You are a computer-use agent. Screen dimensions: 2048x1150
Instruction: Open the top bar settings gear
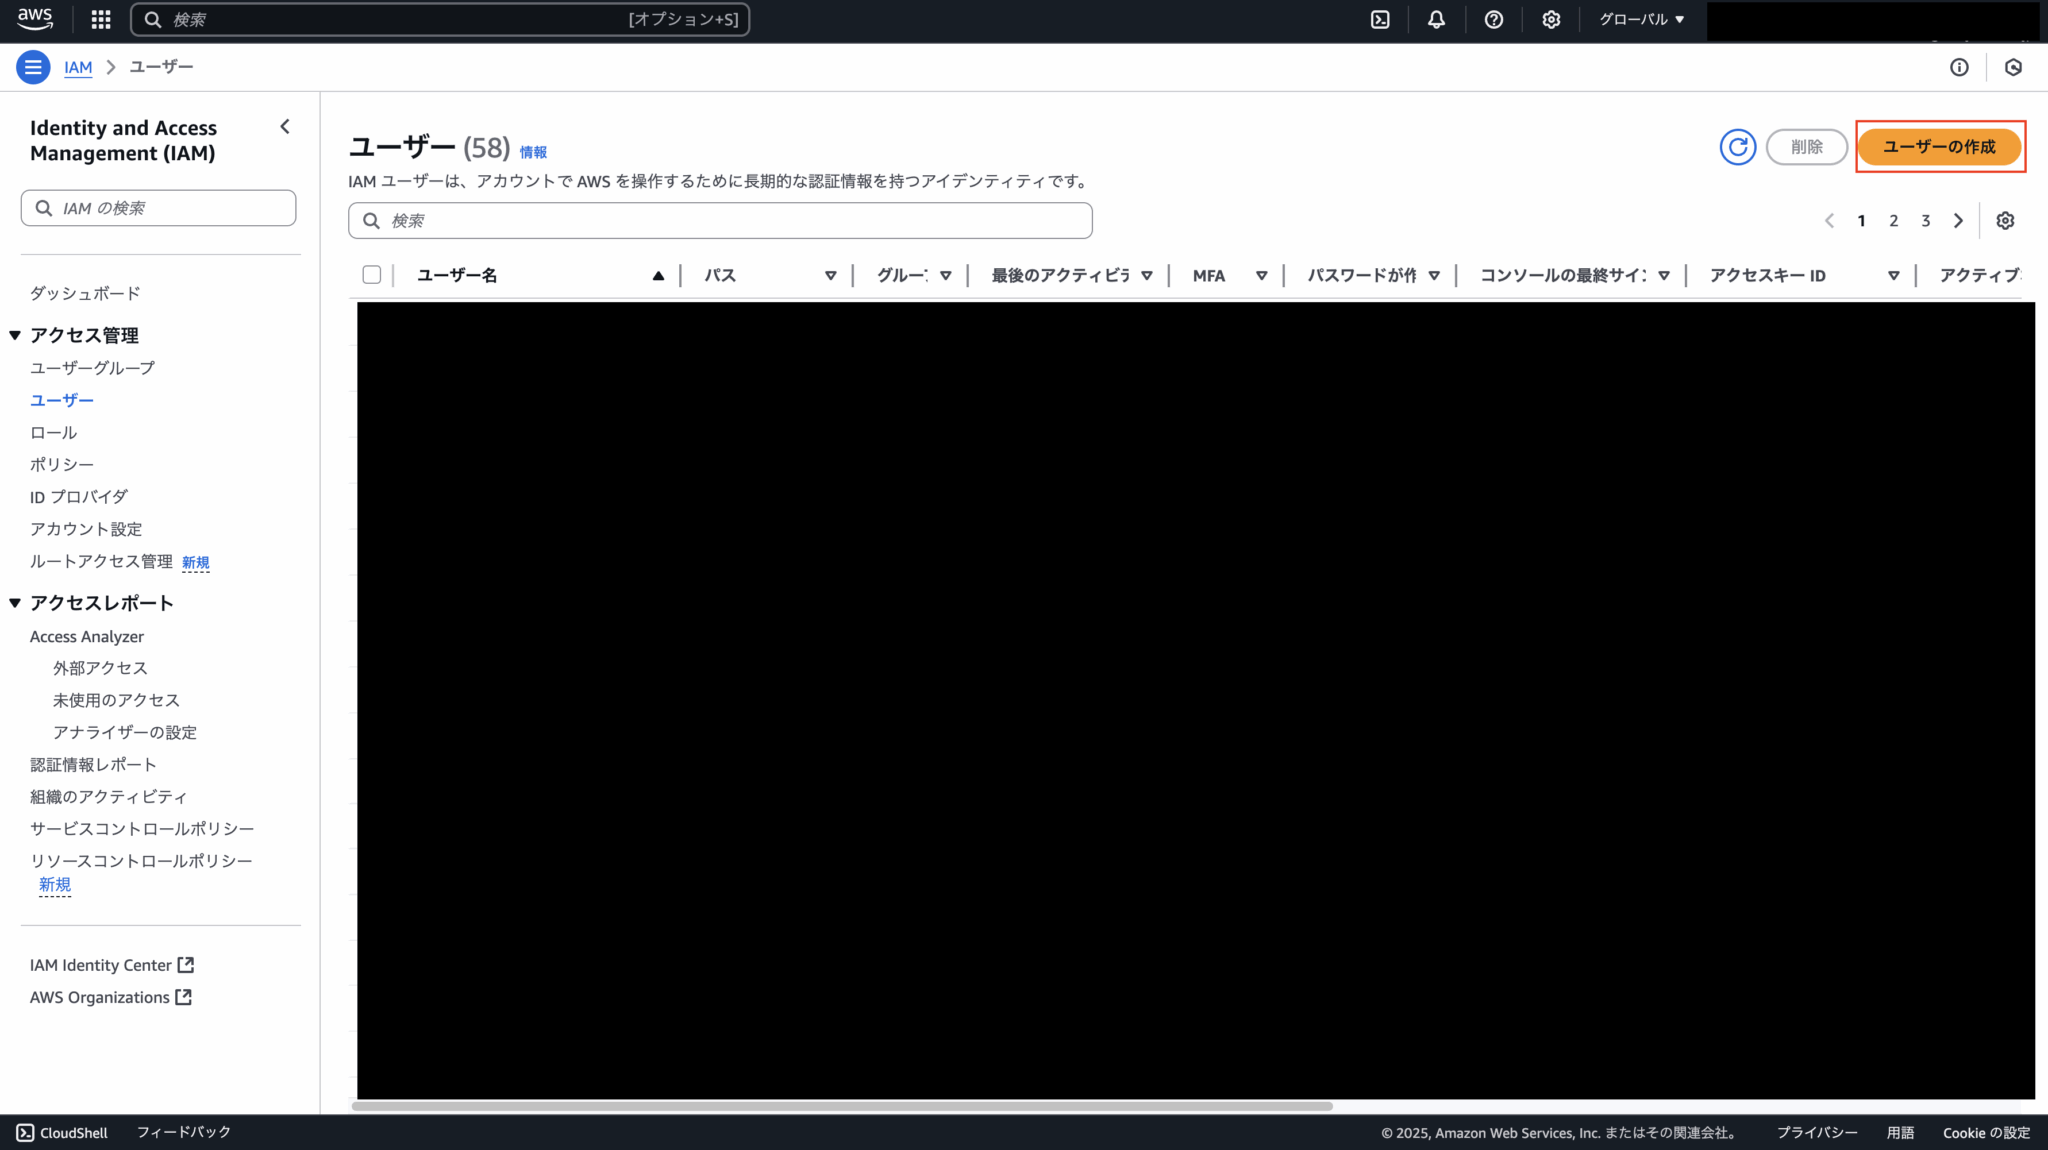pos(1551,19)
